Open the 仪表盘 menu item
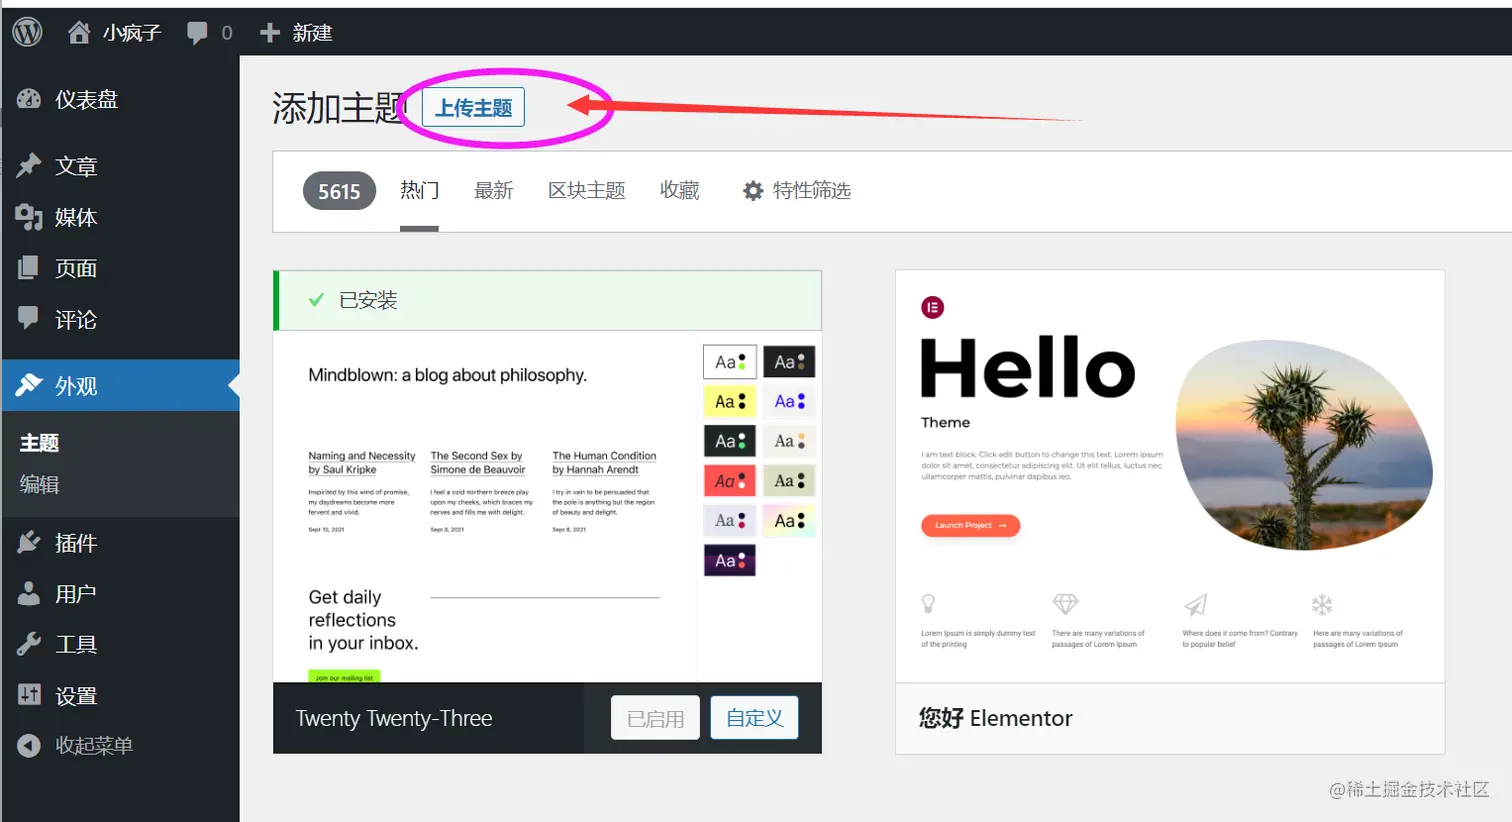The image size is (1512, 822). 121,99
